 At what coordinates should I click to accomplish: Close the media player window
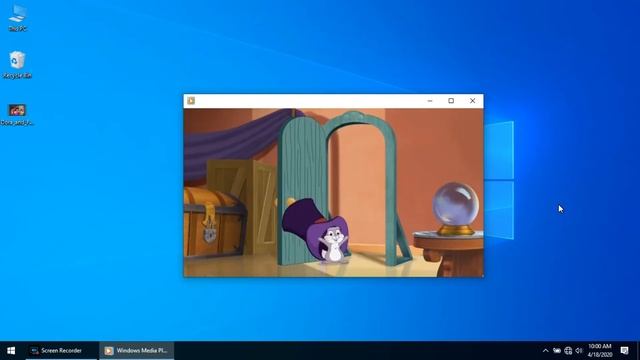coord(473,101)
